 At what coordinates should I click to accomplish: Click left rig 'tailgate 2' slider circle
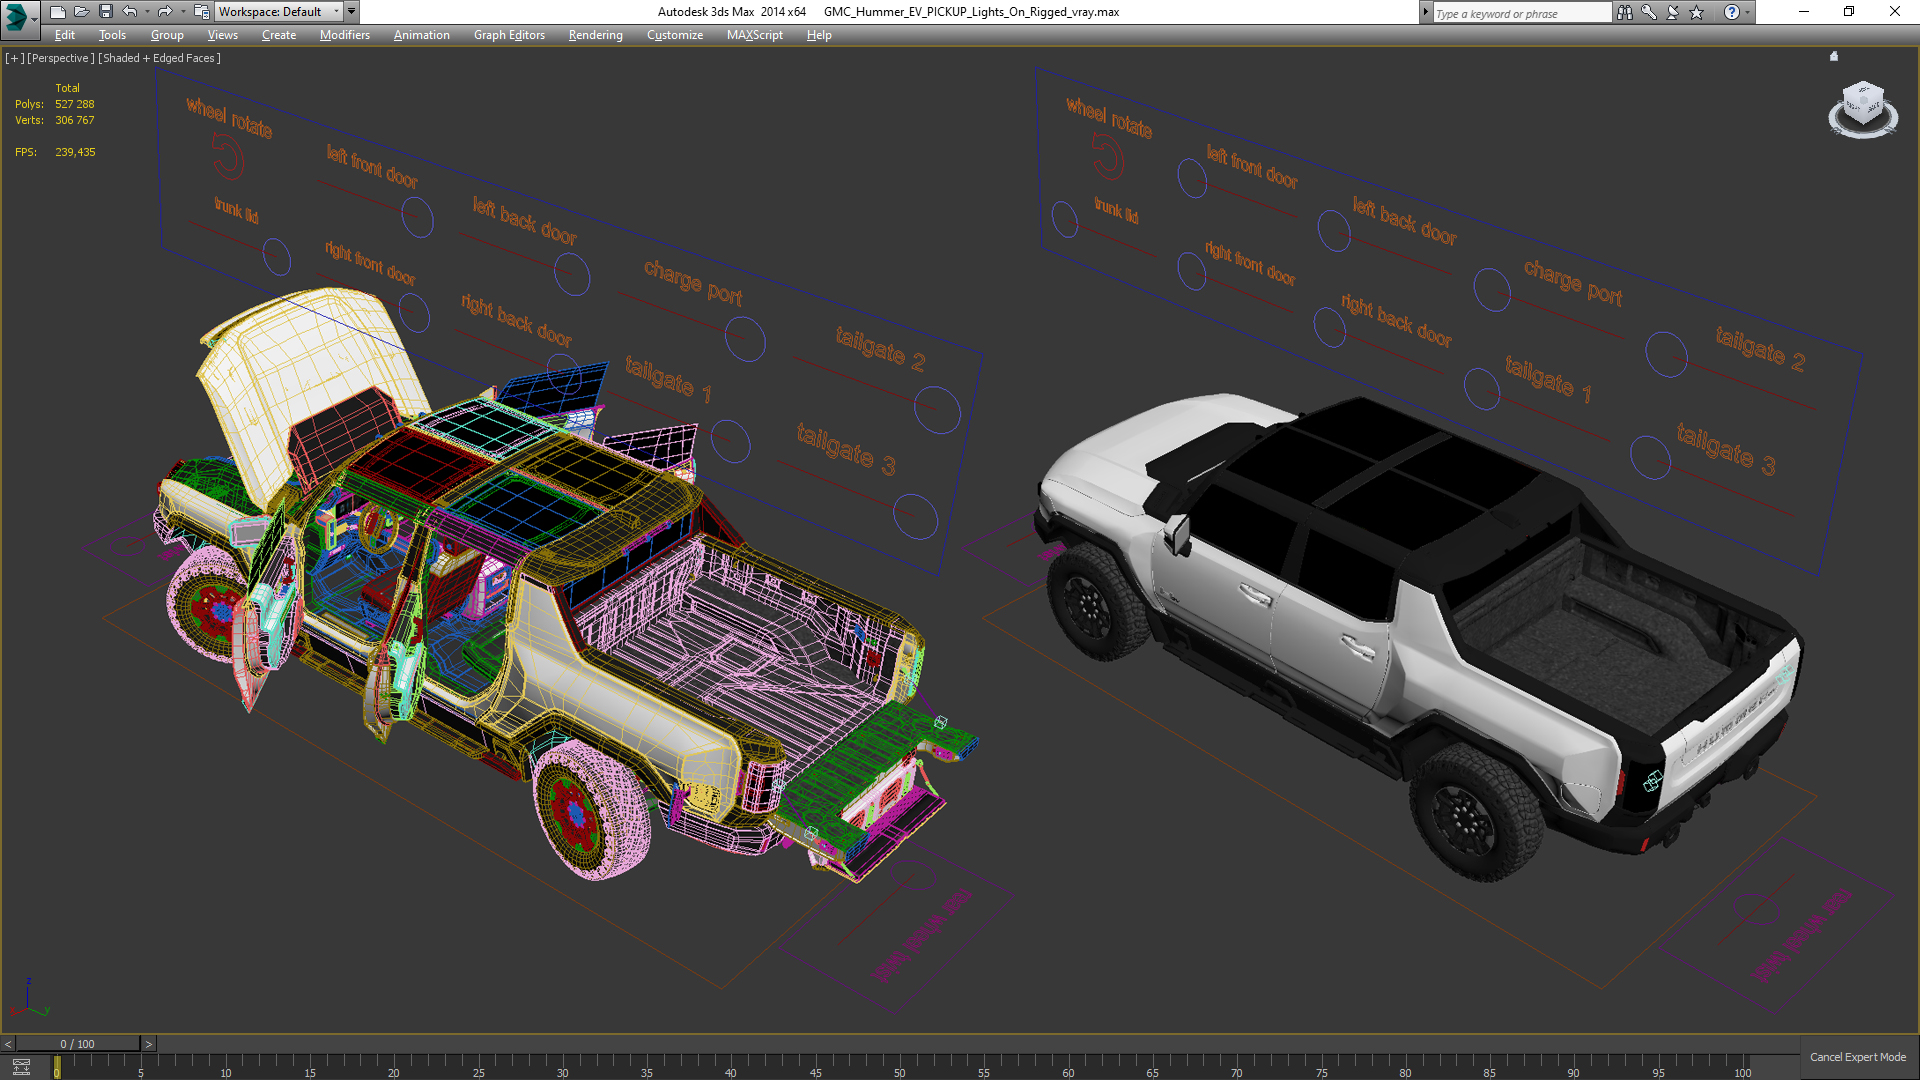point(937,410)
